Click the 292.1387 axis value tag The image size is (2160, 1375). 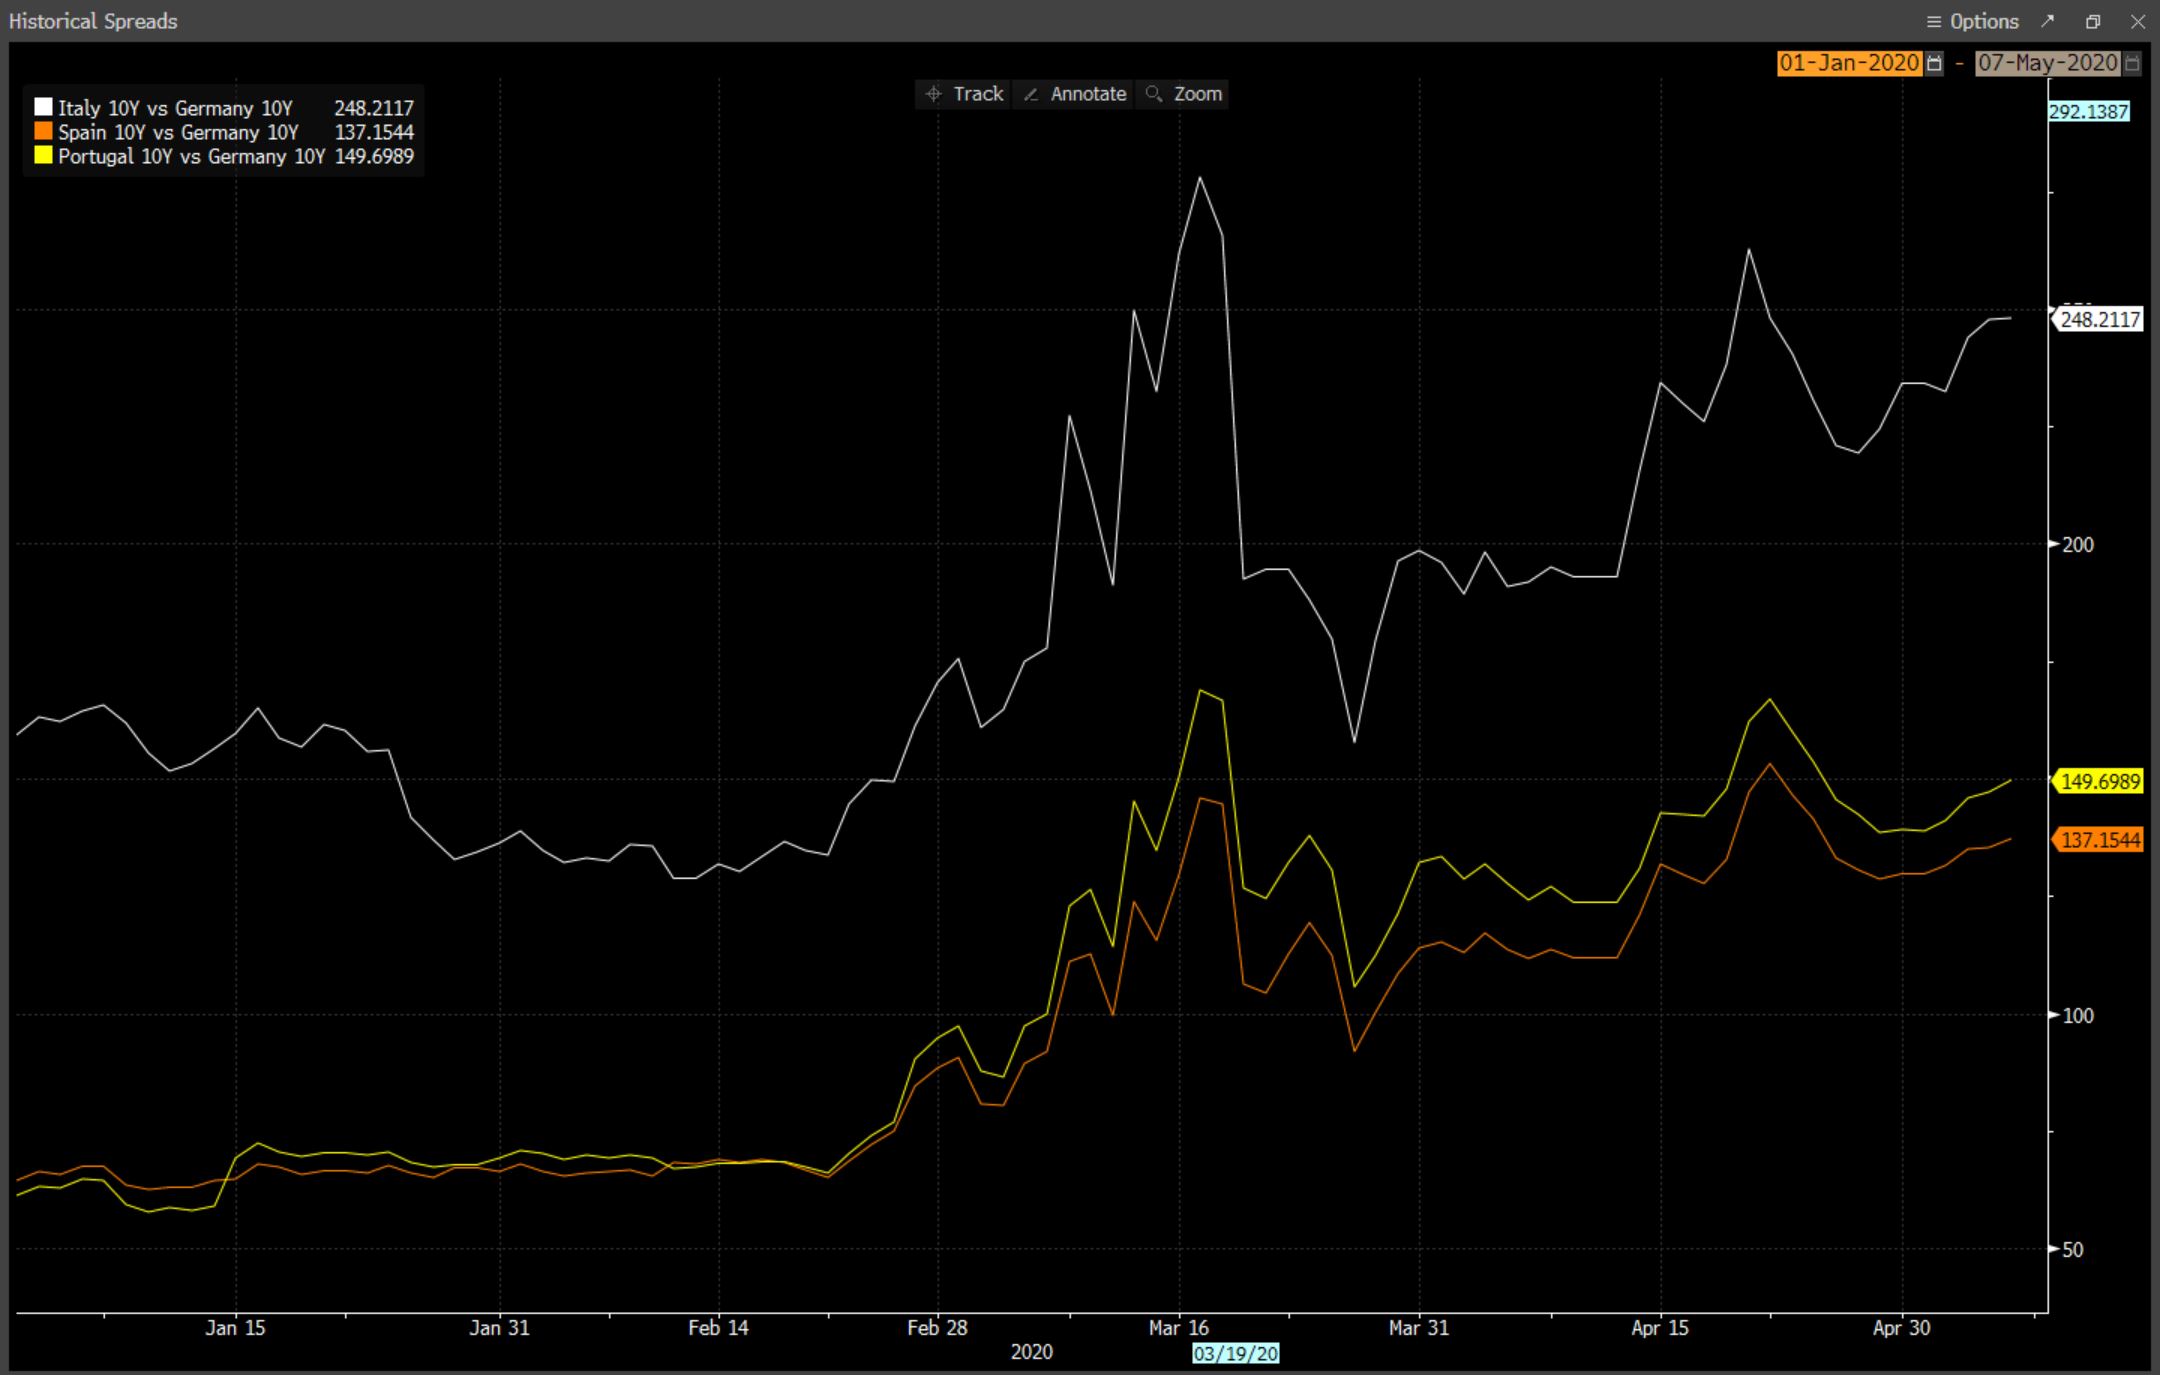click(x=2089, y=111)
